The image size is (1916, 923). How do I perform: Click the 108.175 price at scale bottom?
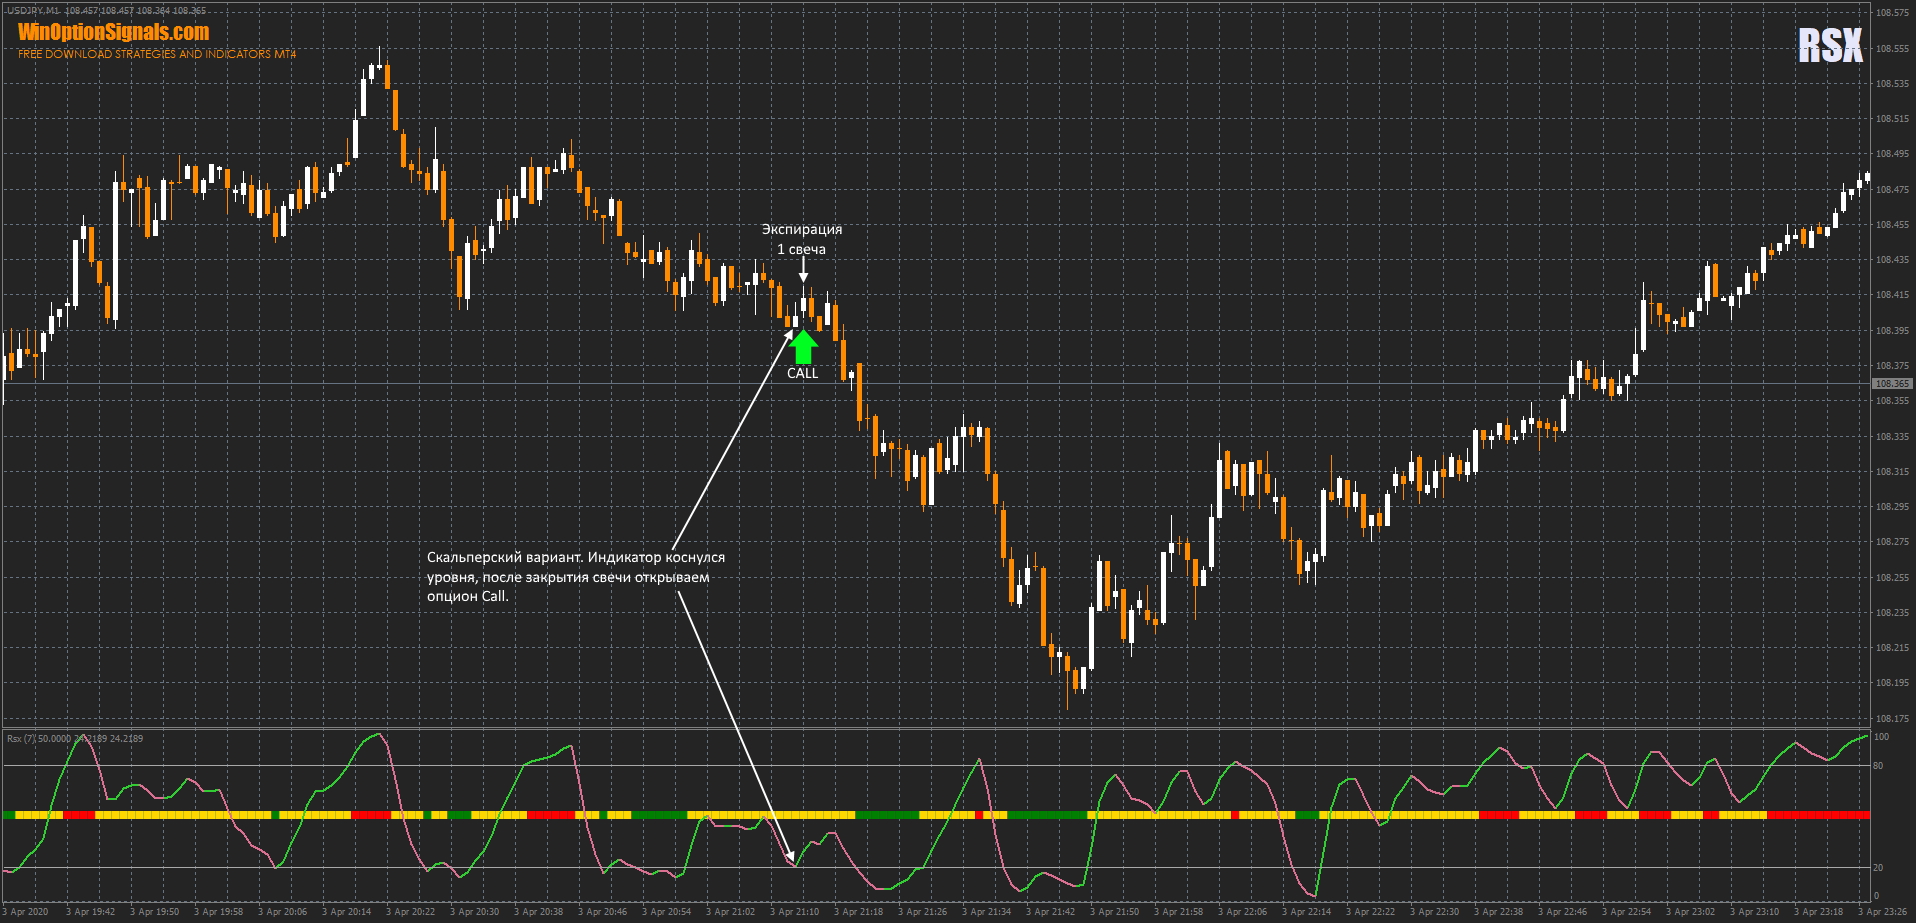click(x=1891, y=719)
